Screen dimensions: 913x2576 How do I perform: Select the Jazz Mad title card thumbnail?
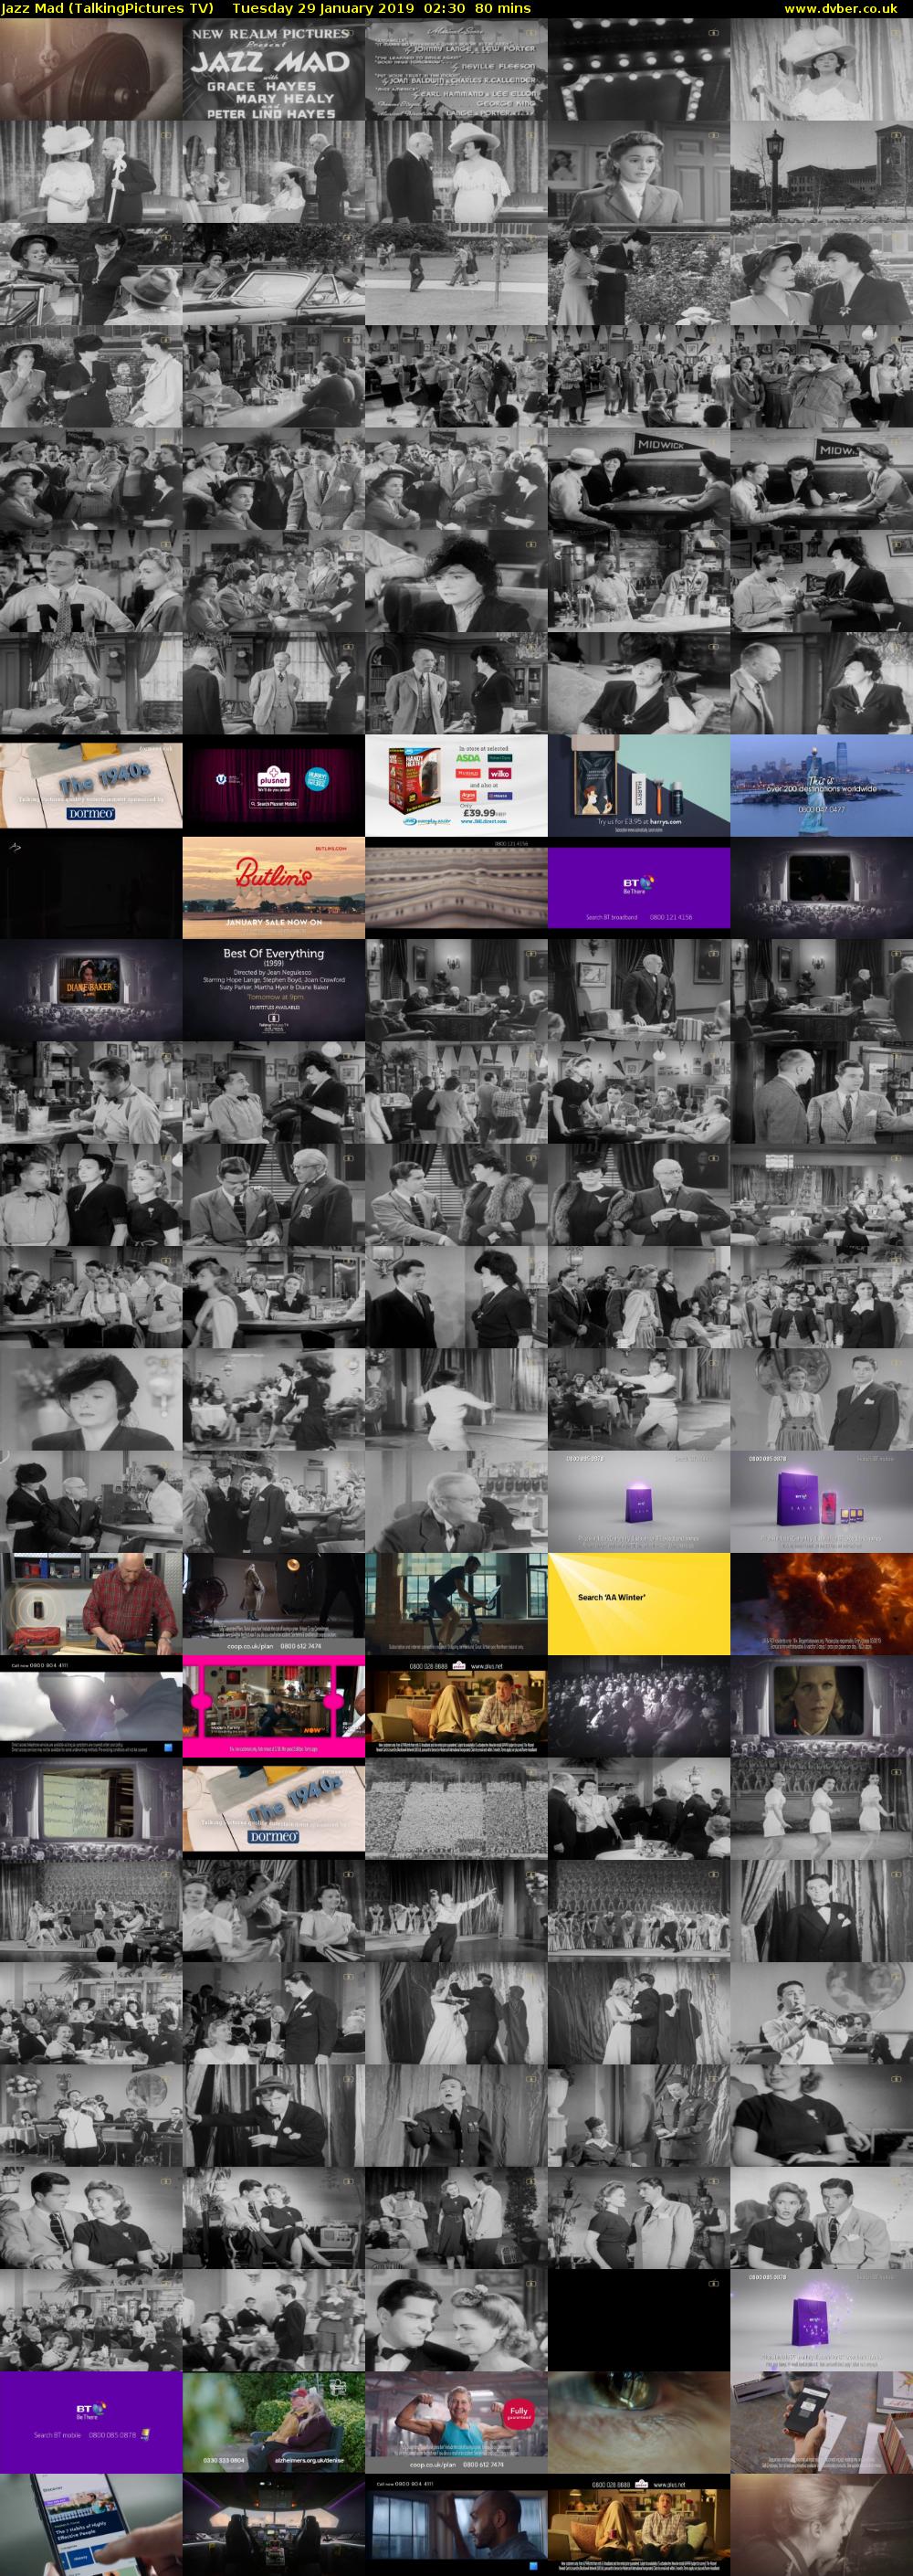point(274,71)
